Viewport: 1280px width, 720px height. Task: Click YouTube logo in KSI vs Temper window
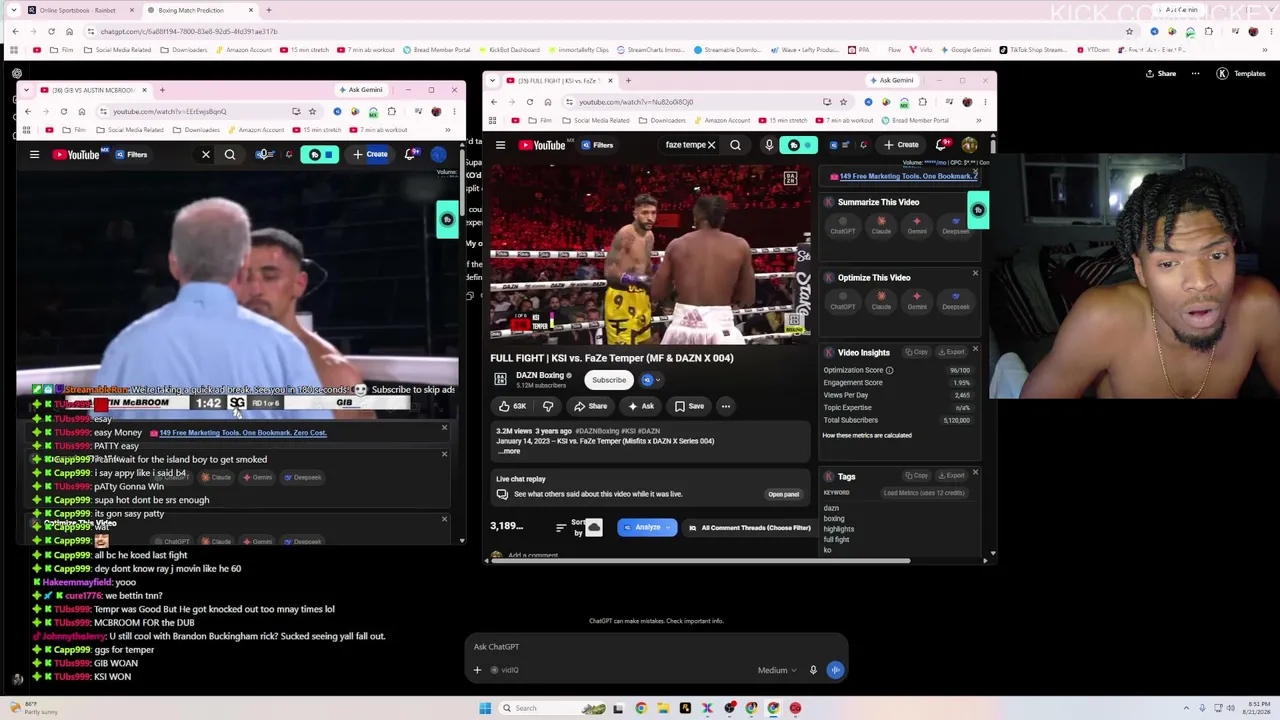point(543,145)
